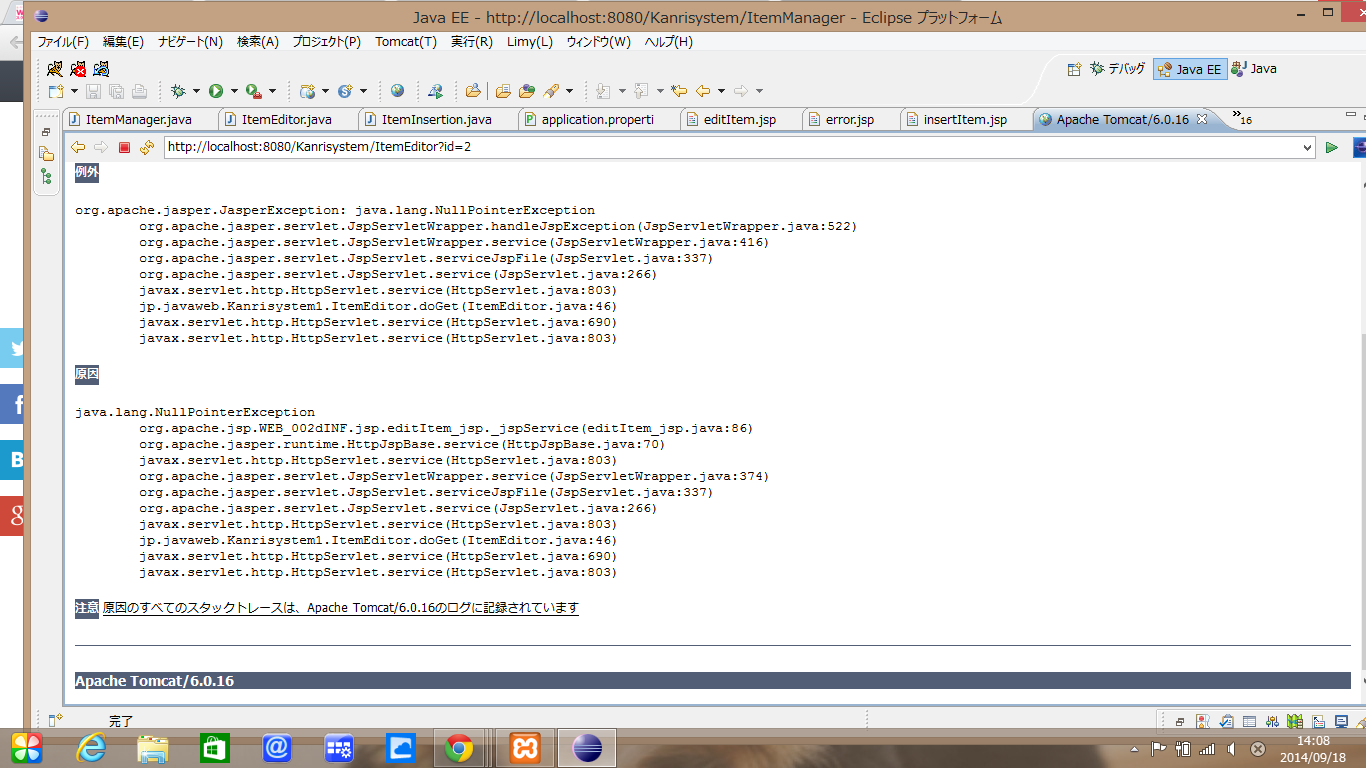The height and width of the screenshot is (768, 1366).
Task: Refresh the internal browser page
Action: pyautogui.click(x=147, y=148)
